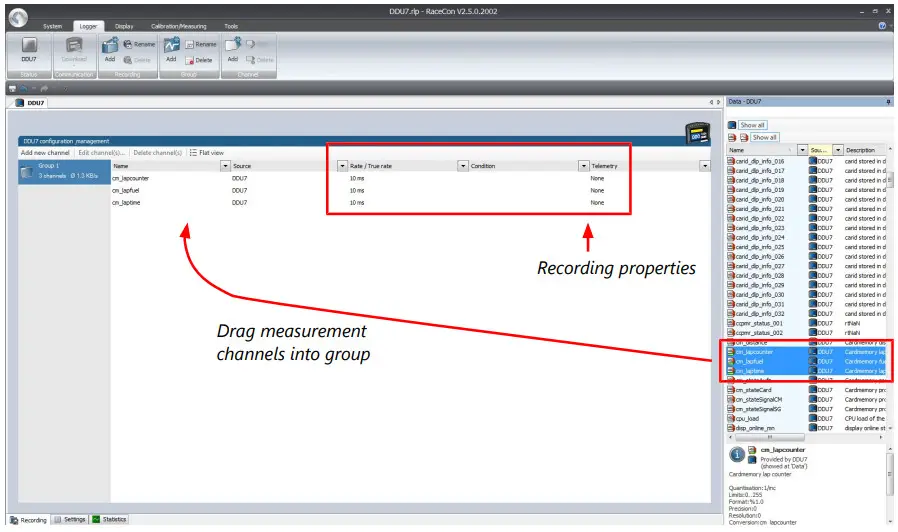
Task: Select cm_lapfuel row in group table
Action: pos(410,191)
